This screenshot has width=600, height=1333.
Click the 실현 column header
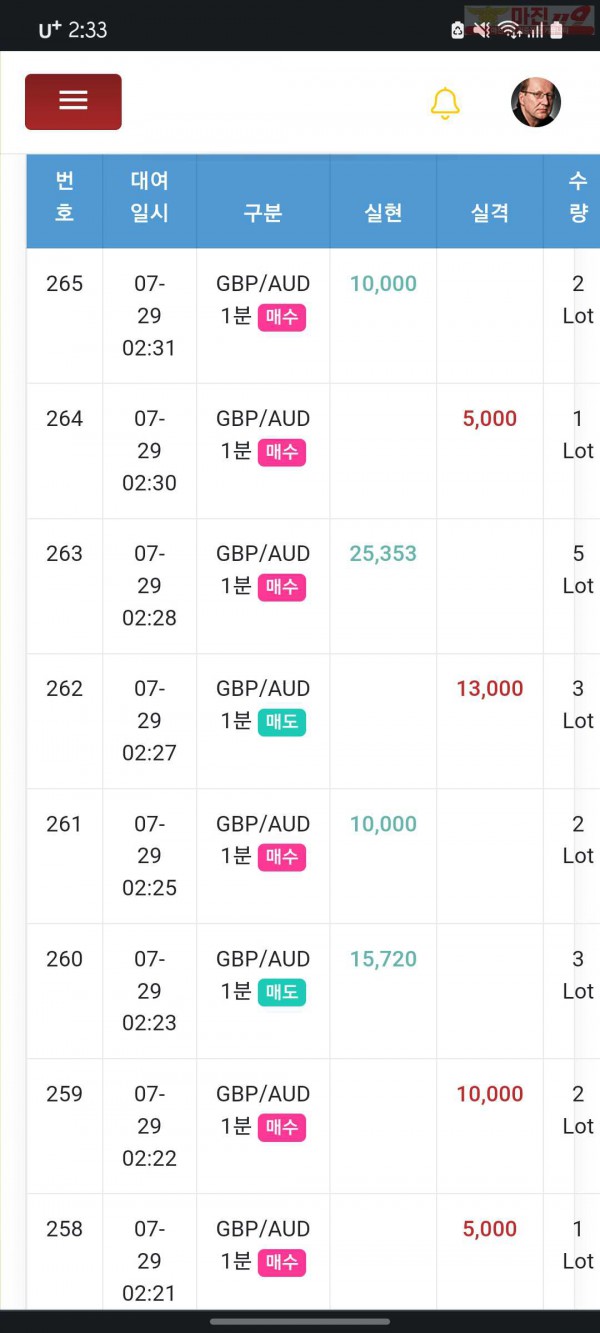point(383,212)
